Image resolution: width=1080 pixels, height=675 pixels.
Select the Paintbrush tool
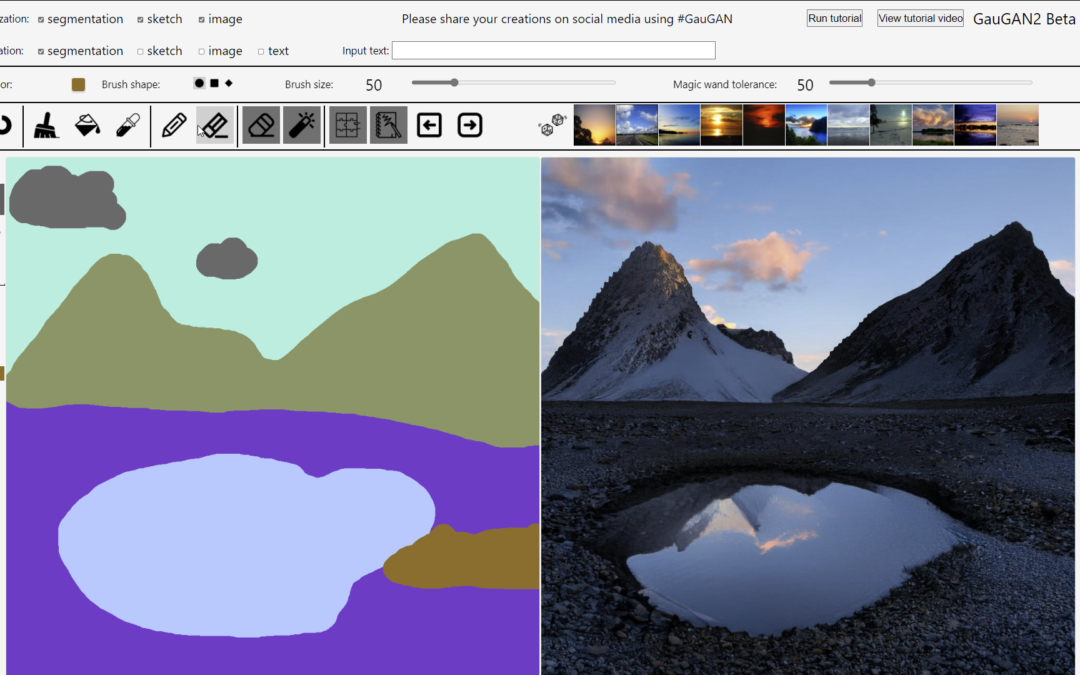tap(46, 125)
